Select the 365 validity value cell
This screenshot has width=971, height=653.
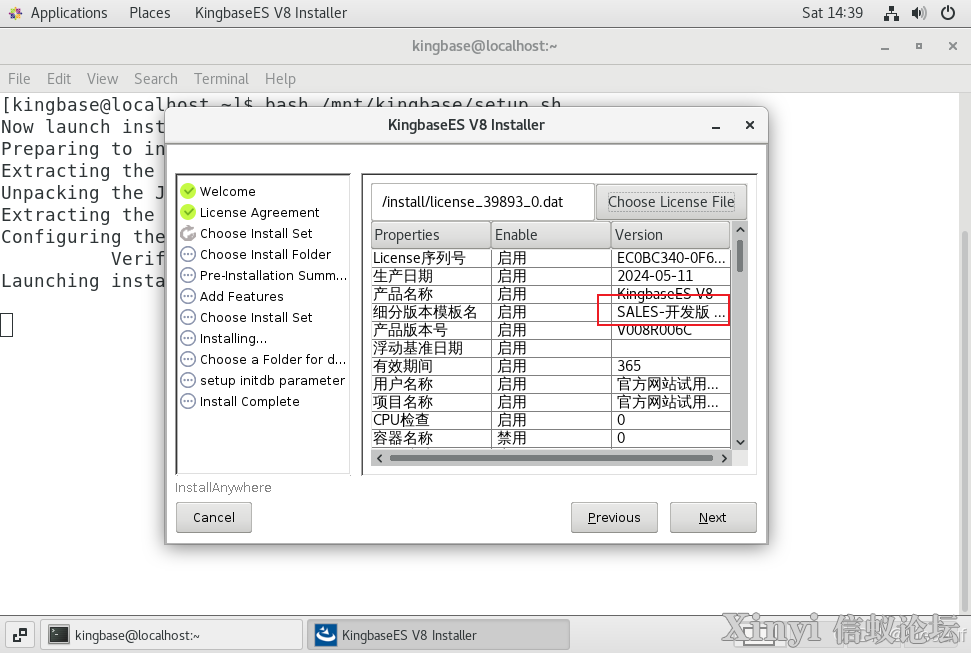(671, 366)
